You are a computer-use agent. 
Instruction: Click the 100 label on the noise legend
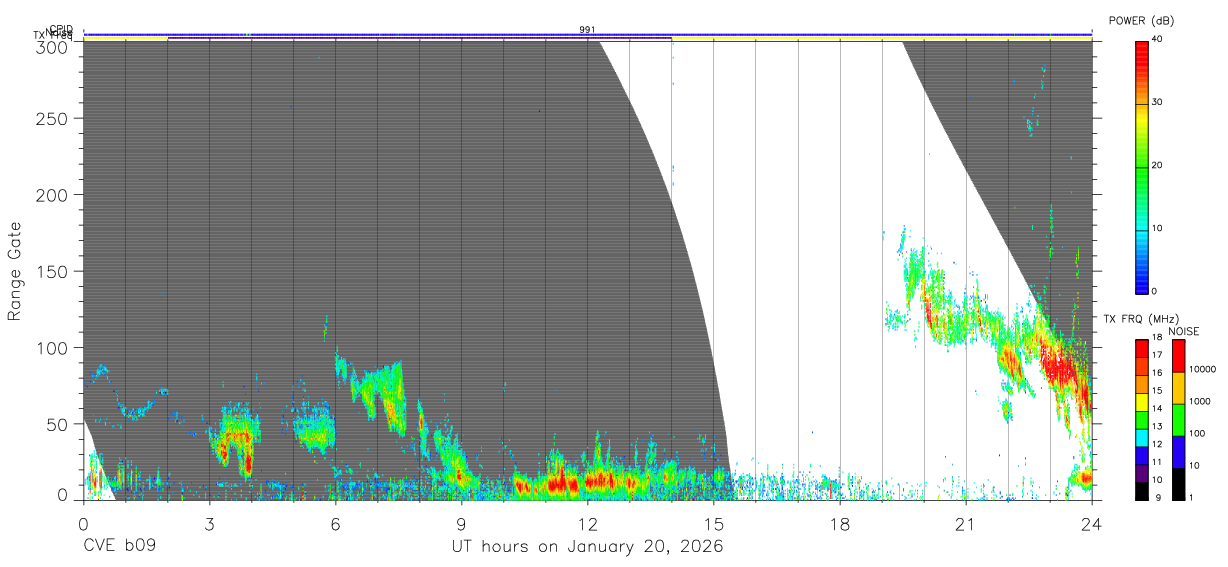pyautogui.click(x=1198, y=433)
